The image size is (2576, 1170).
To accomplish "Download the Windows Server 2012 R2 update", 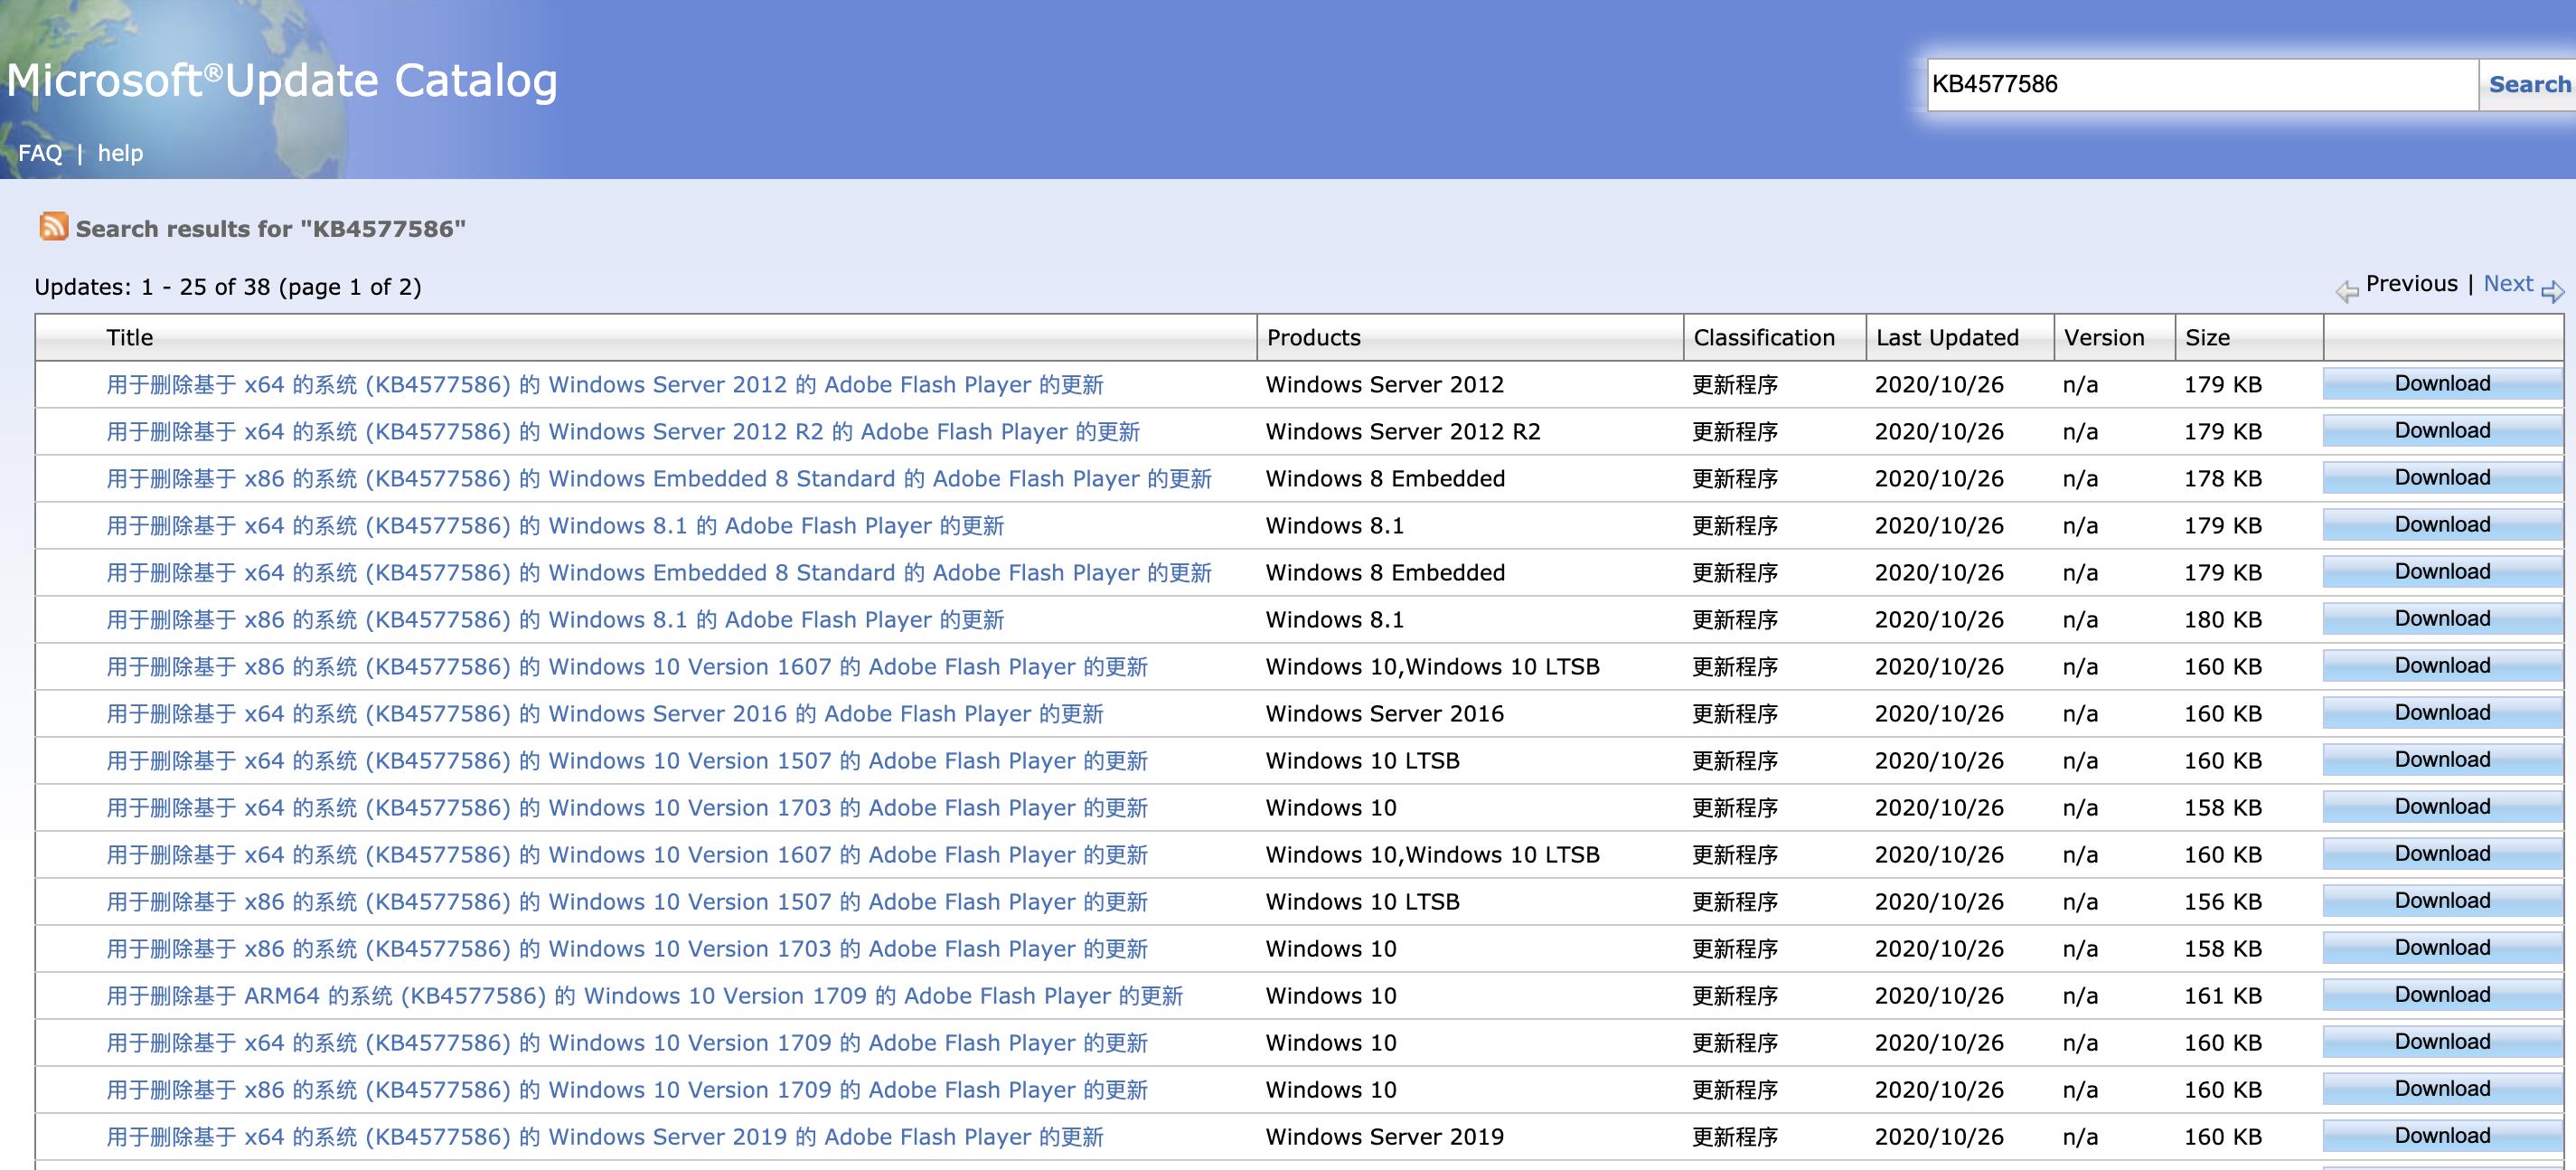I will 2441,431.
